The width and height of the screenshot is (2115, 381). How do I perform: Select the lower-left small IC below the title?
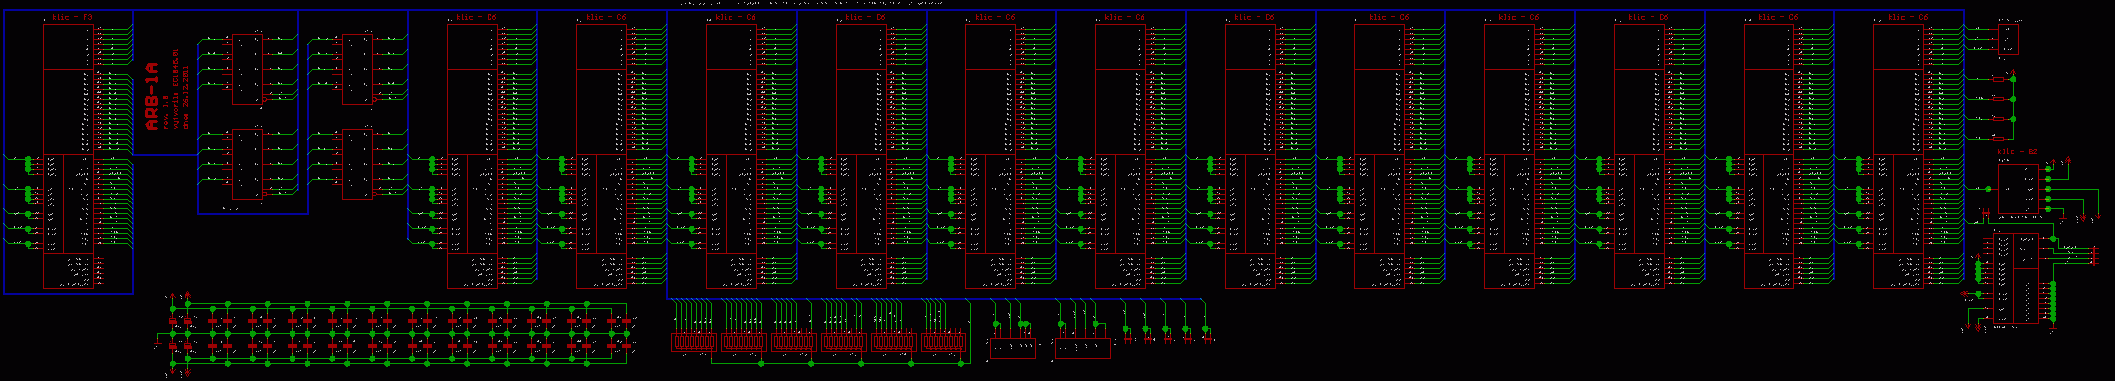point(248,164)
